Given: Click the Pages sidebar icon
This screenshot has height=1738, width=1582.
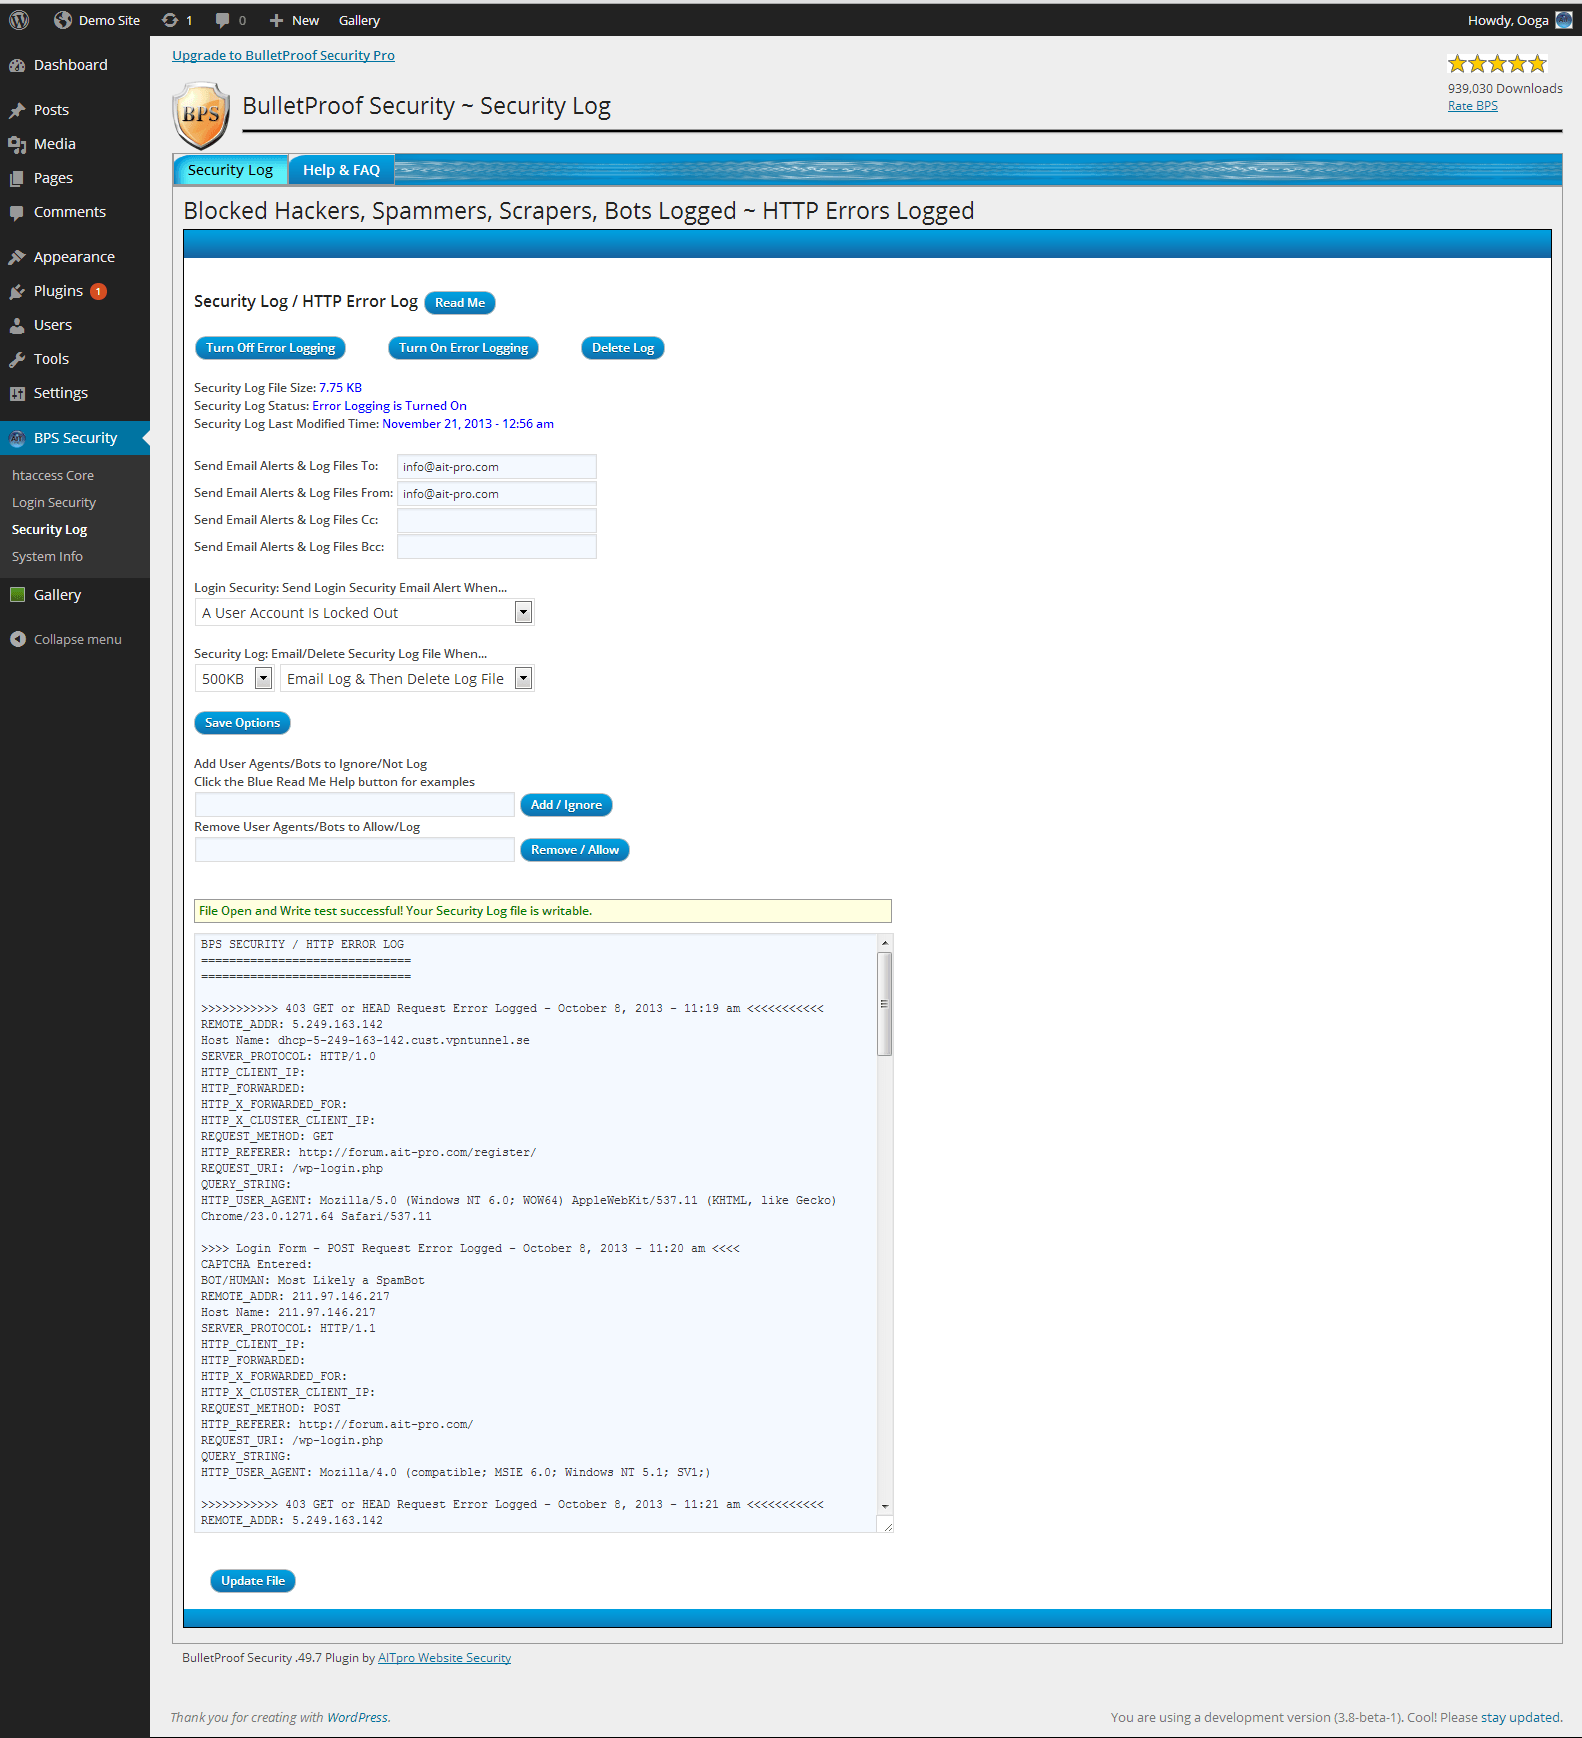Looking at the screenshot, I should pos(17,178).
